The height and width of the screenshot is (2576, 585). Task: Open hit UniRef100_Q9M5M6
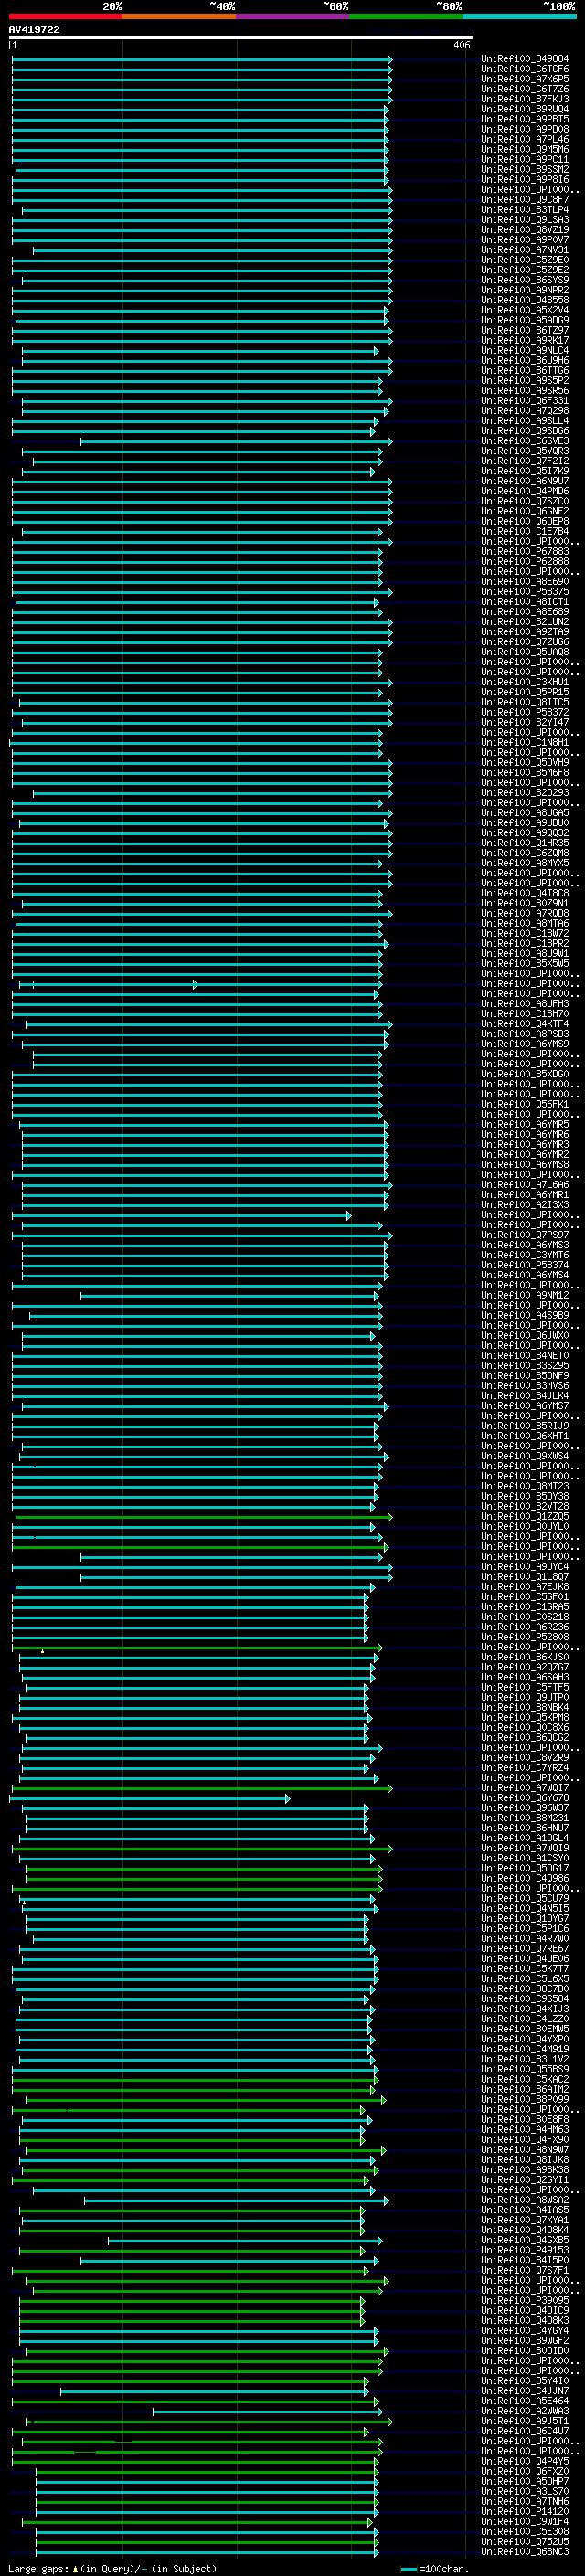(525, 149)
